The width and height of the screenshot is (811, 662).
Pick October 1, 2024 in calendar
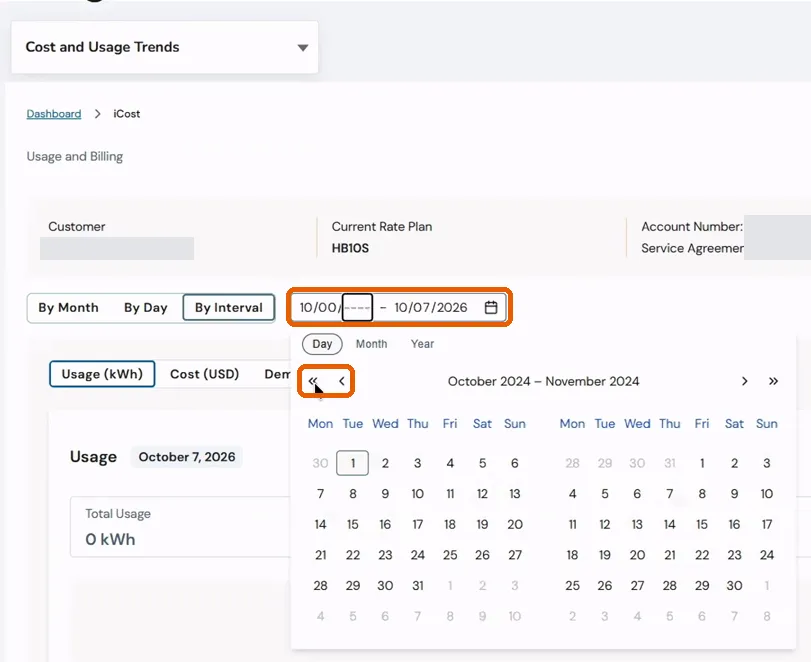pyautogui.click(x=353, y=463)
